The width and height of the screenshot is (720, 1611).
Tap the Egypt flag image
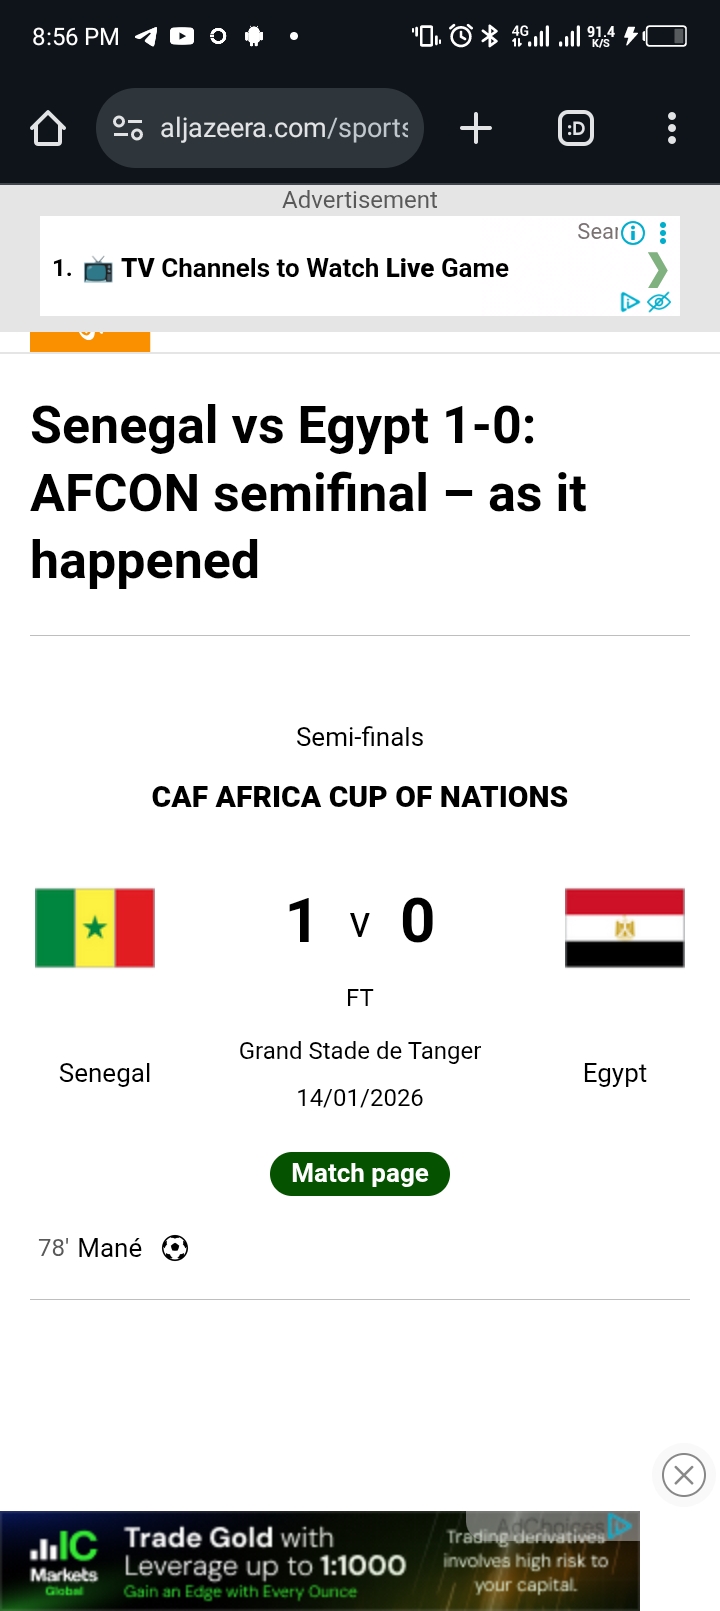(x=624, y=928)
